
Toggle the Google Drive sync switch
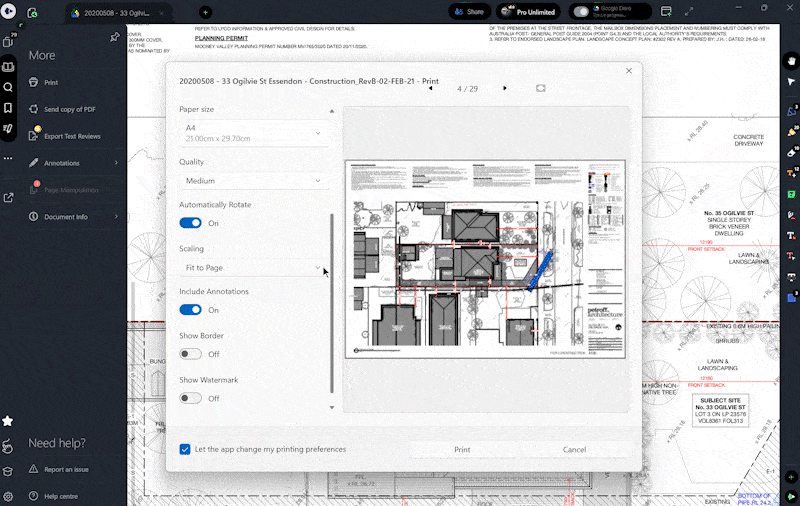tap(581, 11)
